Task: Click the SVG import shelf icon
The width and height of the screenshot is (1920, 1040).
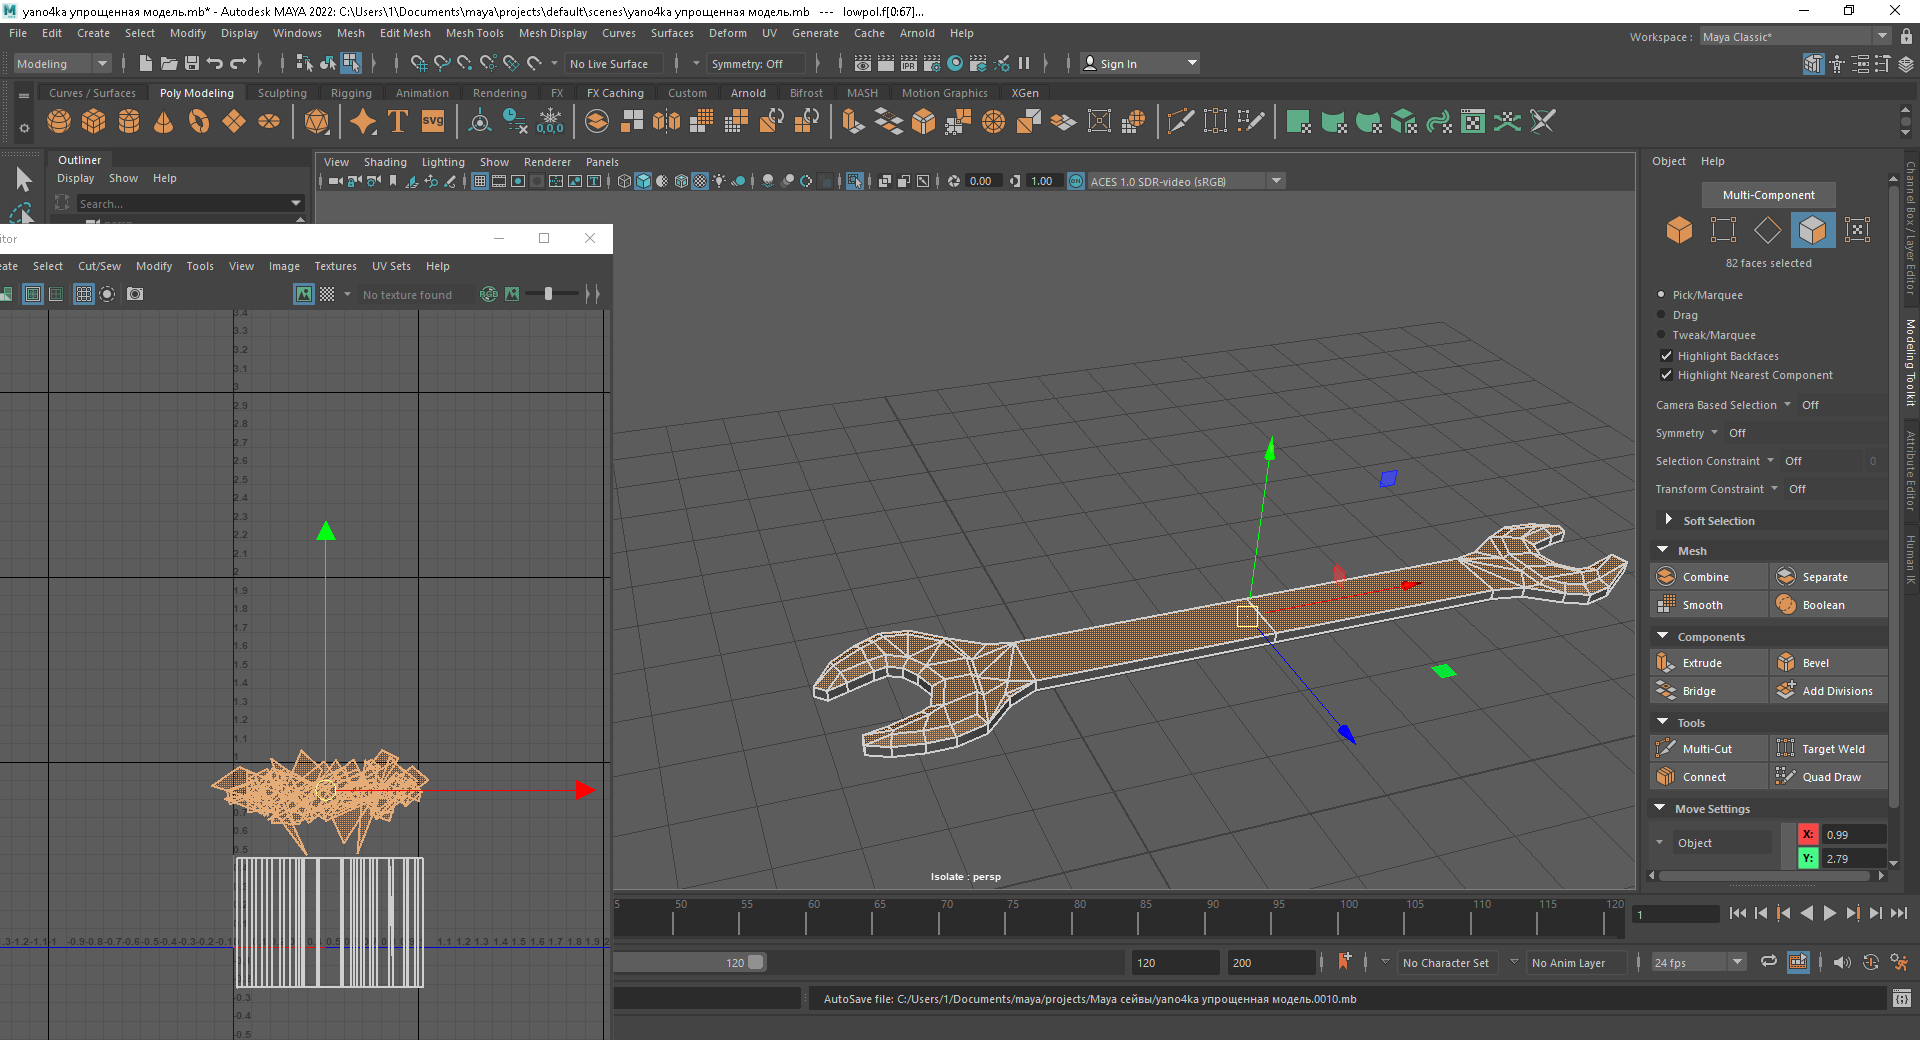Action: point(433,122)
